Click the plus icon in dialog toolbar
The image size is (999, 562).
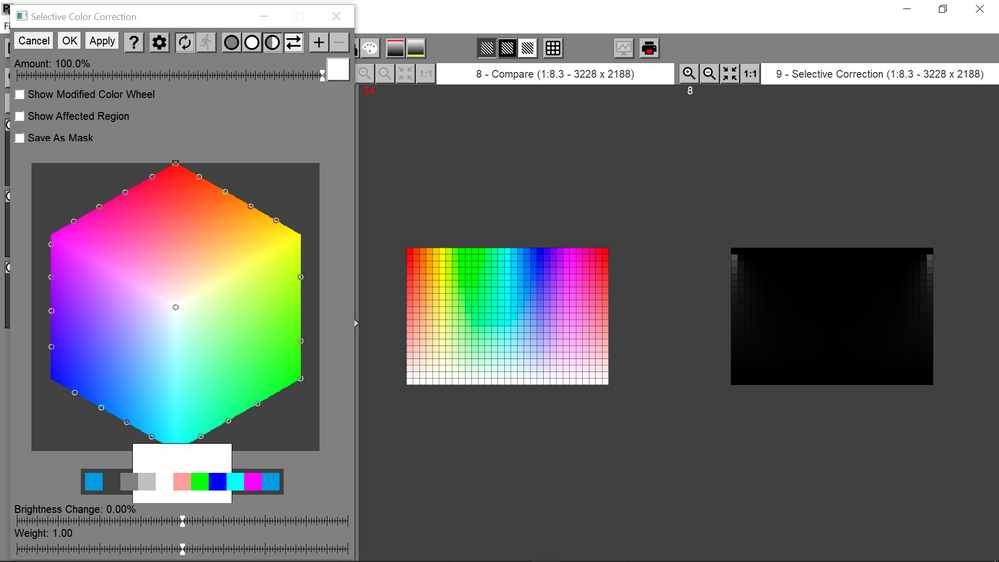pyautogui.click(x=318, y=42)
